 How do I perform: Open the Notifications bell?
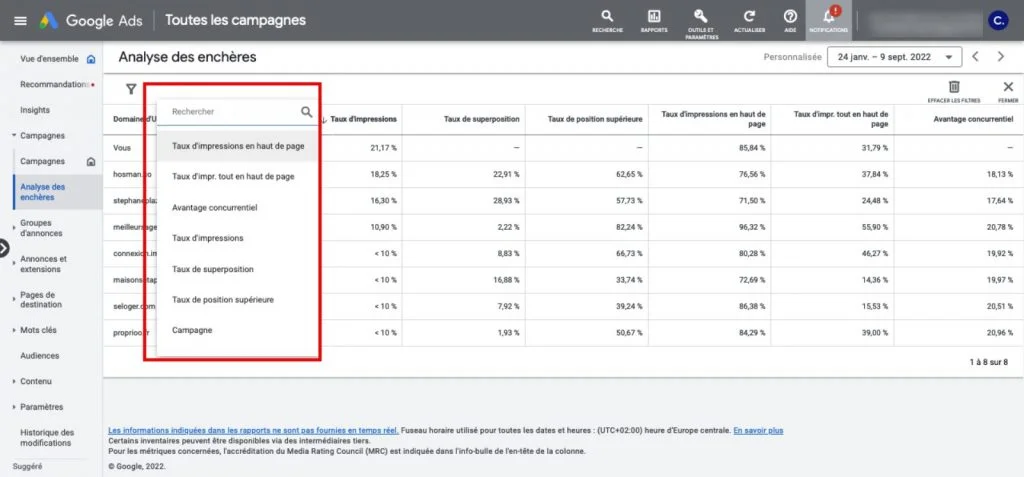coord(828,20)
